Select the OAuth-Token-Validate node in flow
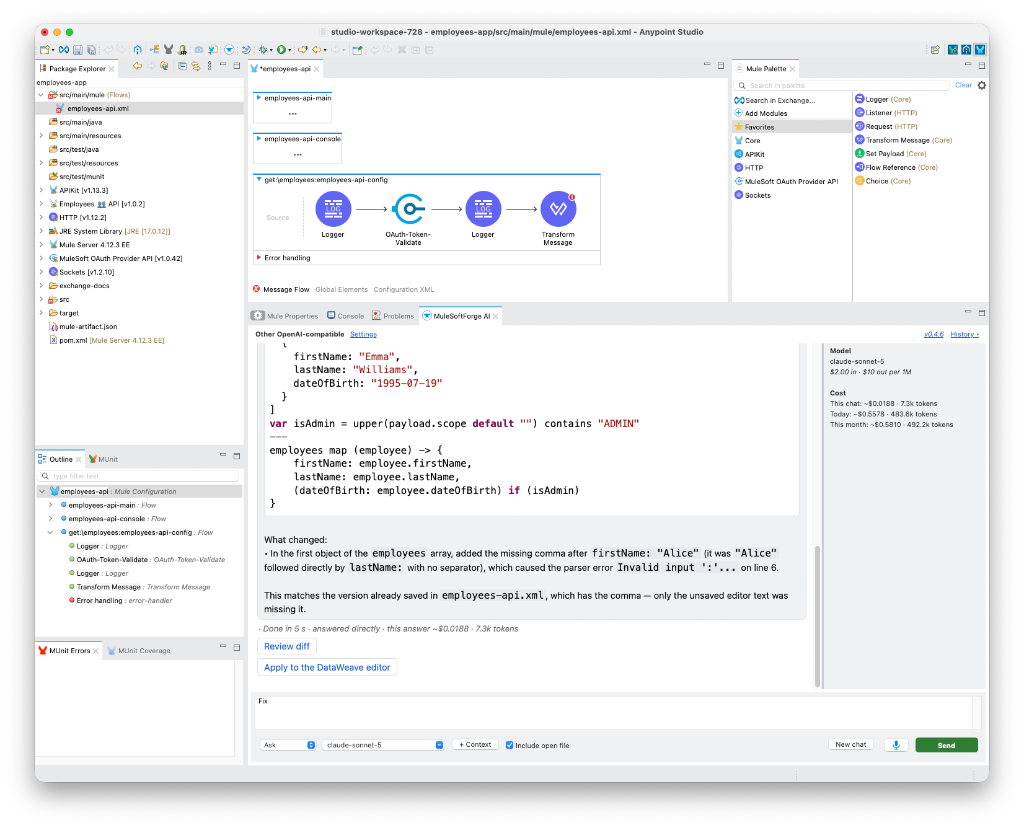 pos(409,209)
